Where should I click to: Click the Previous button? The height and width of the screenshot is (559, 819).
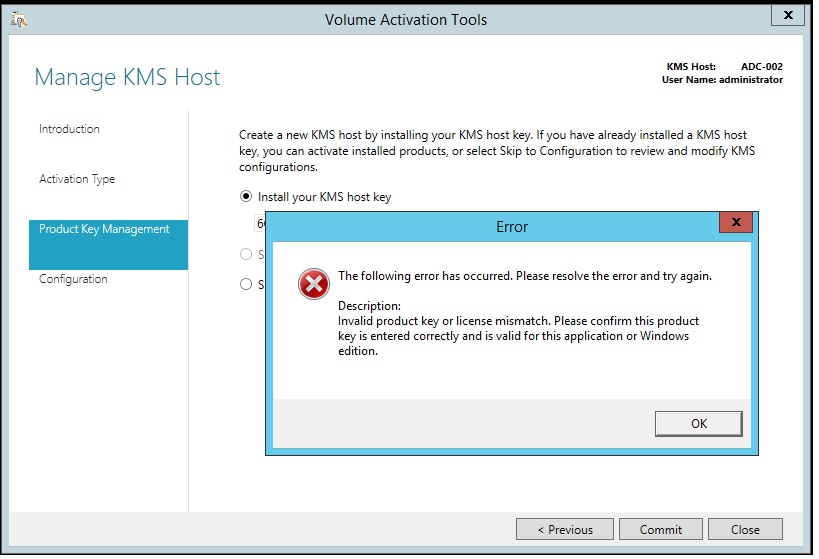click(x=565, y=529)
